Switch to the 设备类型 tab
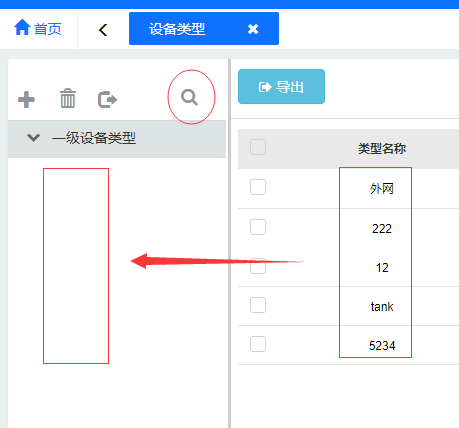The width and height of the screenshot is (459, 428). (x=177, y=29)
